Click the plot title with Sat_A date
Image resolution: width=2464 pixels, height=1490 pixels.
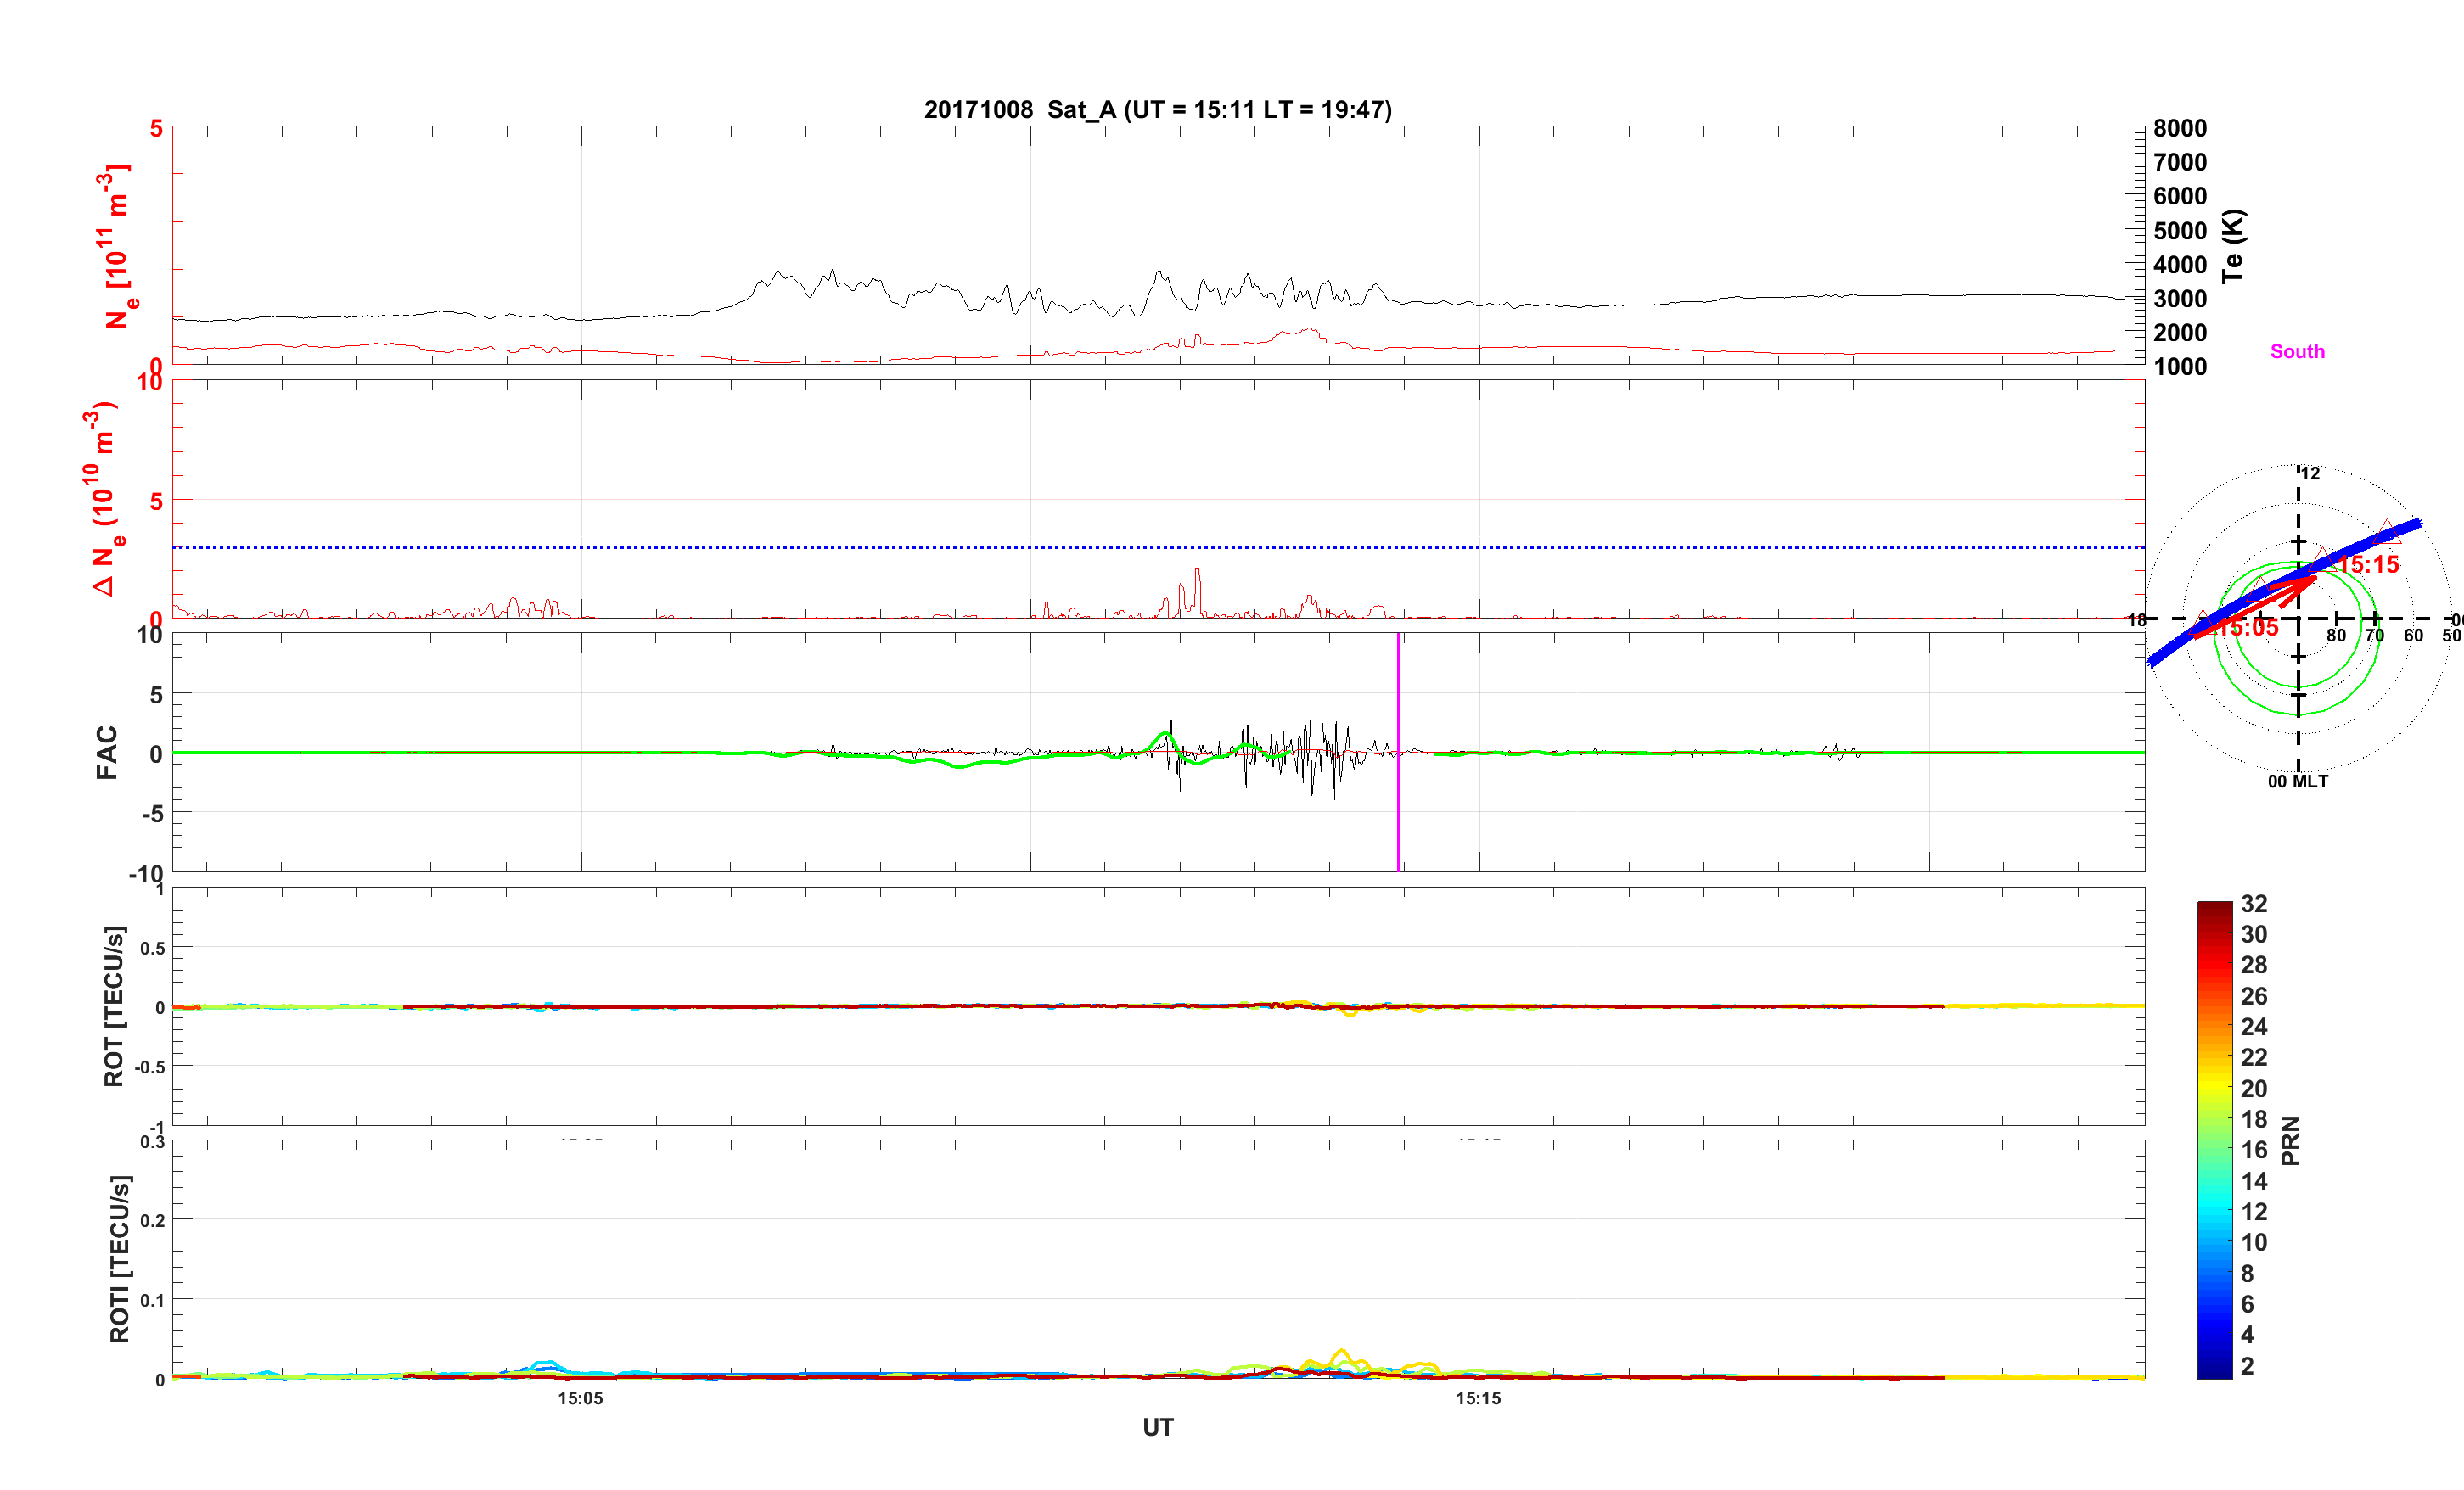(x=1157, y=110)
